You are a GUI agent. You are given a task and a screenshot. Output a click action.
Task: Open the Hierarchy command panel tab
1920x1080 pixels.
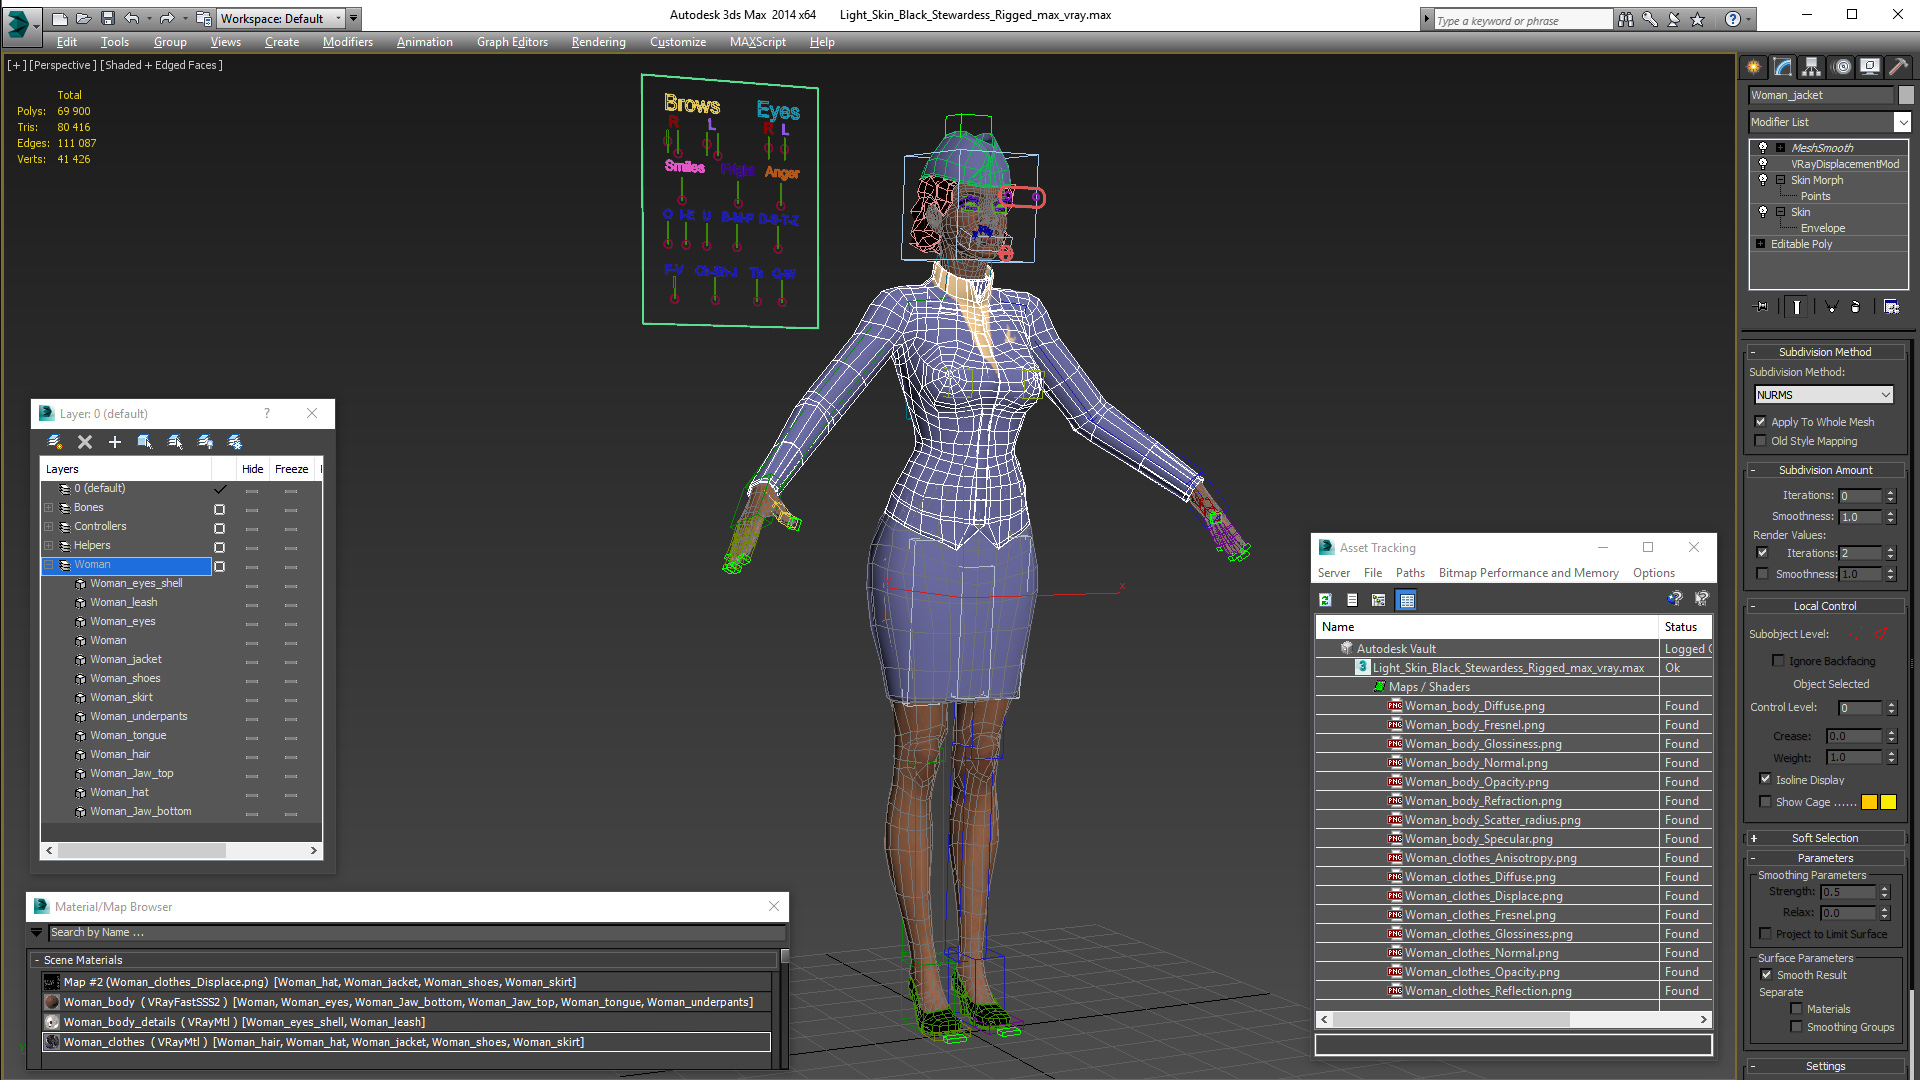(1811, 67)
